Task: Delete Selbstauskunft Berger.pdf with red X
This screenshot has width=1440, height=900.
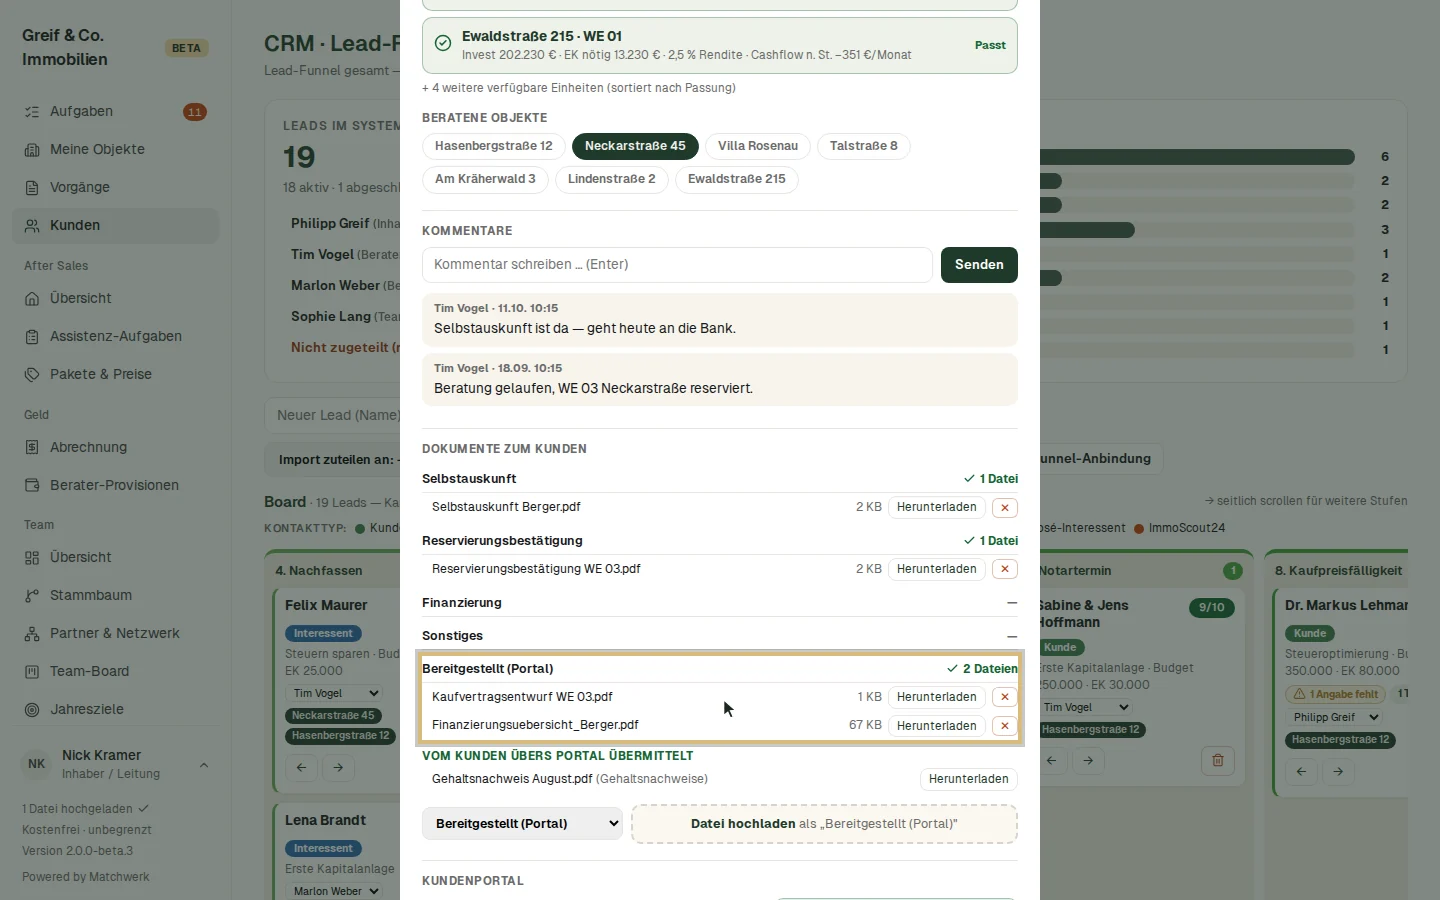Action: (x=1004, y=508)
